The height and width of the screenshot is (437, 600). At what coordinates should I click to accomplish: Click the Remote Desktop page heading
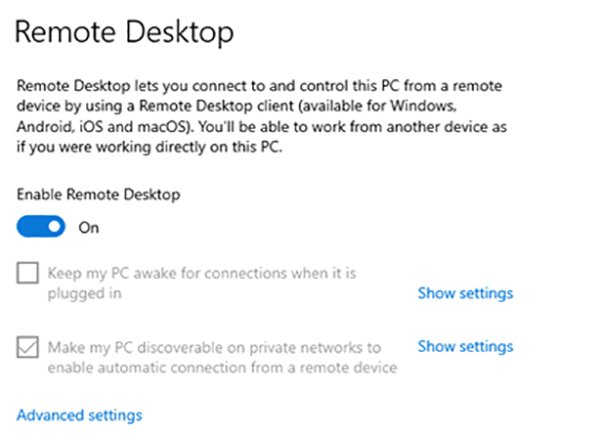(x=124, y=32)
